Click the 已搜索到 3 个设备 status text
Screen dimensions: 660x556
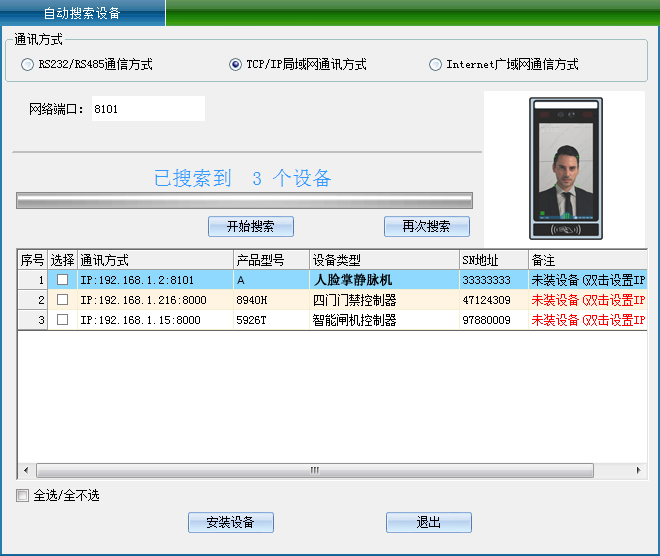point(242,178)
